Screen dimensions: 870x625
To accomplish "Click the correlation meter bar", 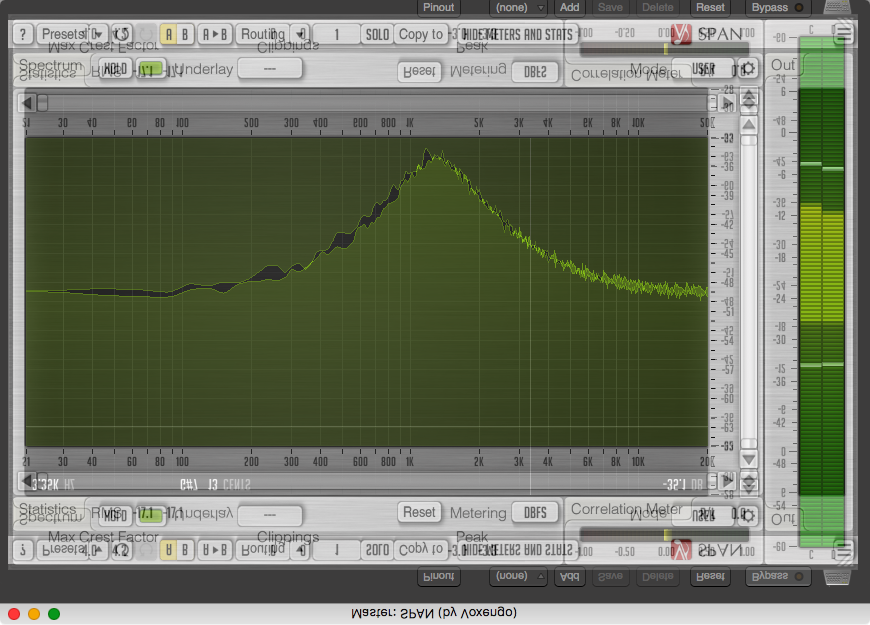I will click(x=623, y=49).
